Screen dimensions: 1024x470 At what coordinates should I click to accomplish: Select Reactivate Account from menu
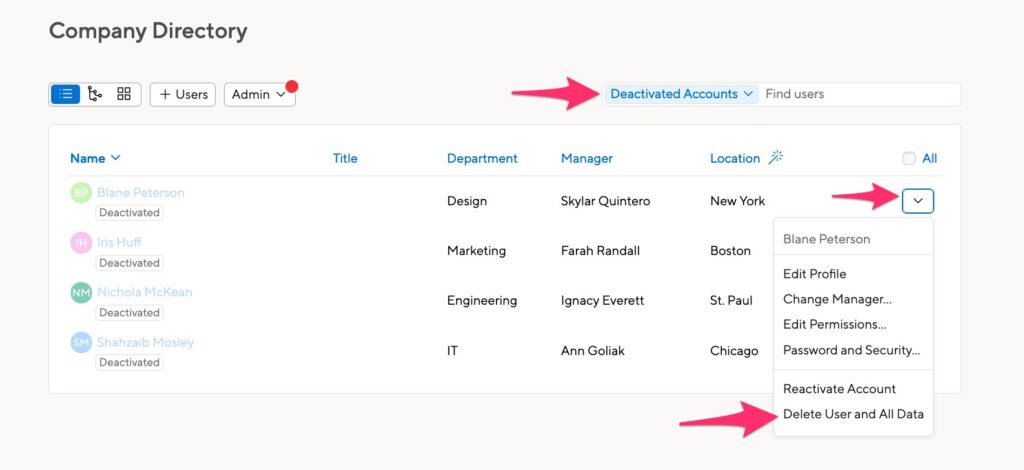839,389
